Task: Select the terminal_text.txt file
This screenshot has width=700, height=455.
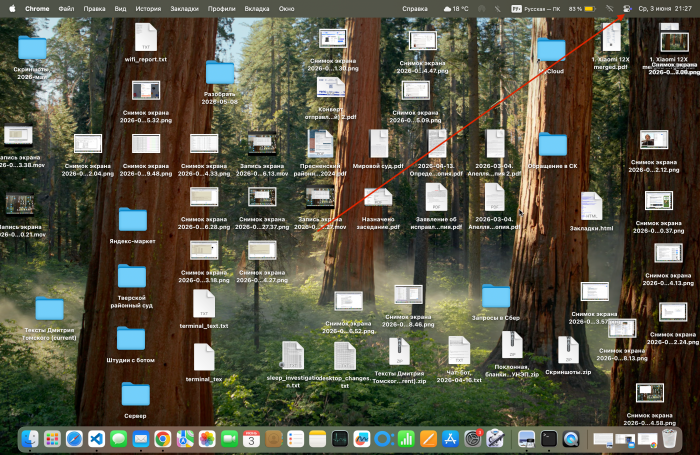Action: (204, 309)
